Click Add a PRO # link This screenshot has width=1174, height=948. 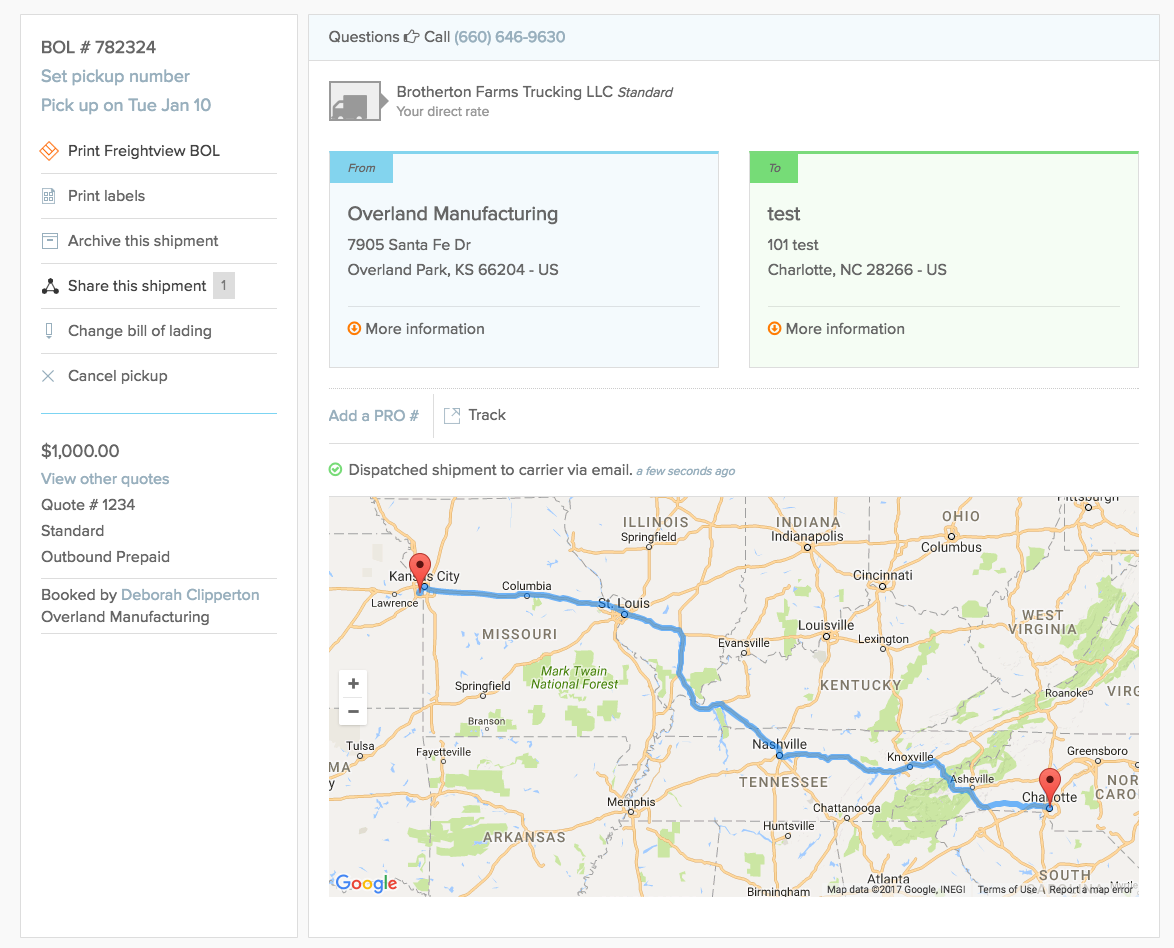tap(374, 416)
